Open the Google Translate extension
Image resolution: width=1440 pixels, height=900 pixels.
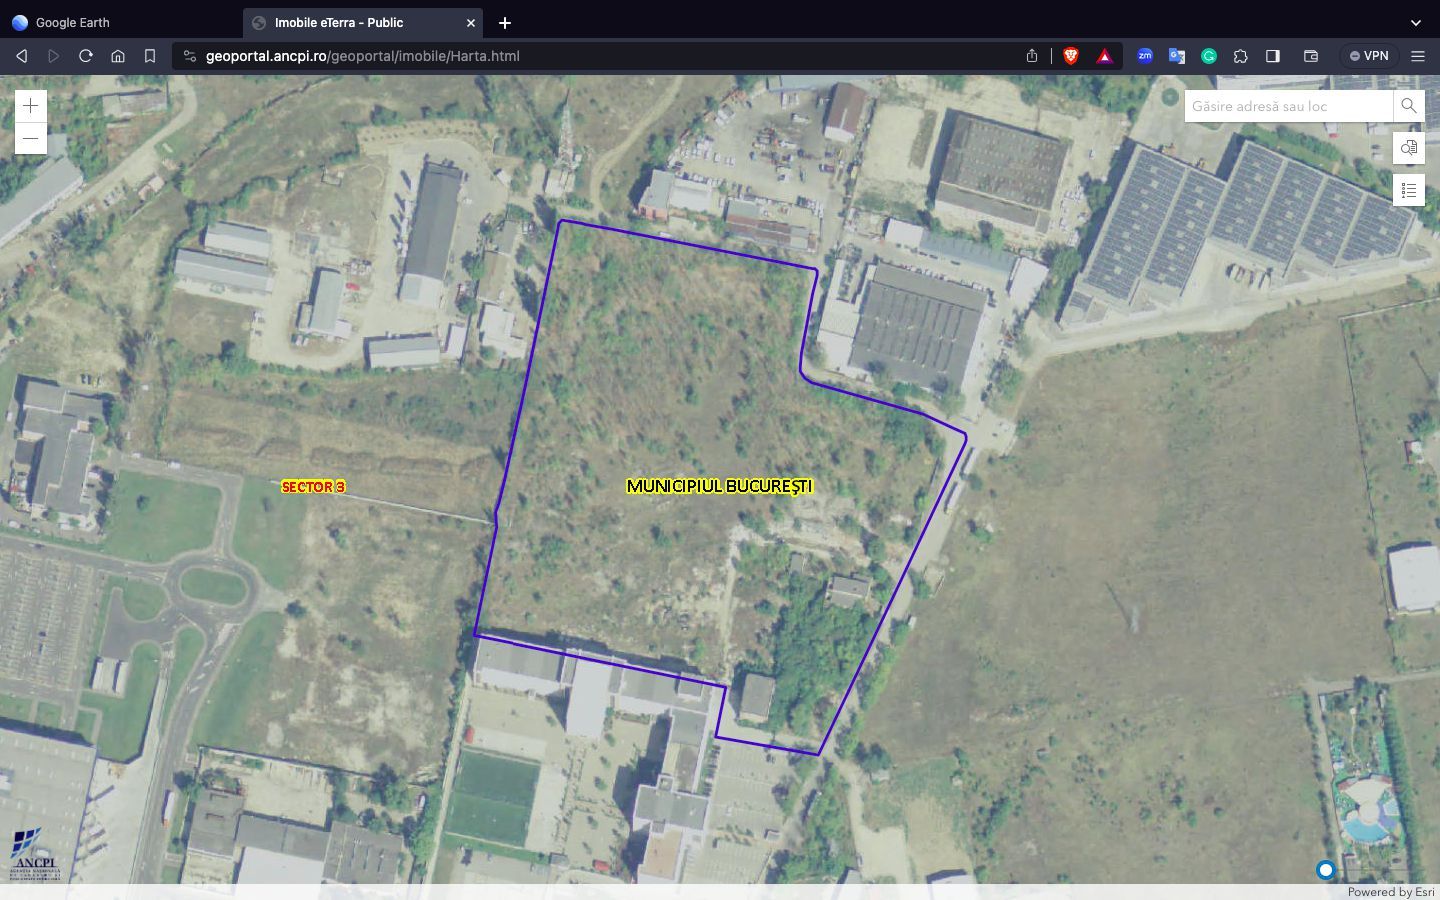pyautogui.click(x=1177, y=56)
